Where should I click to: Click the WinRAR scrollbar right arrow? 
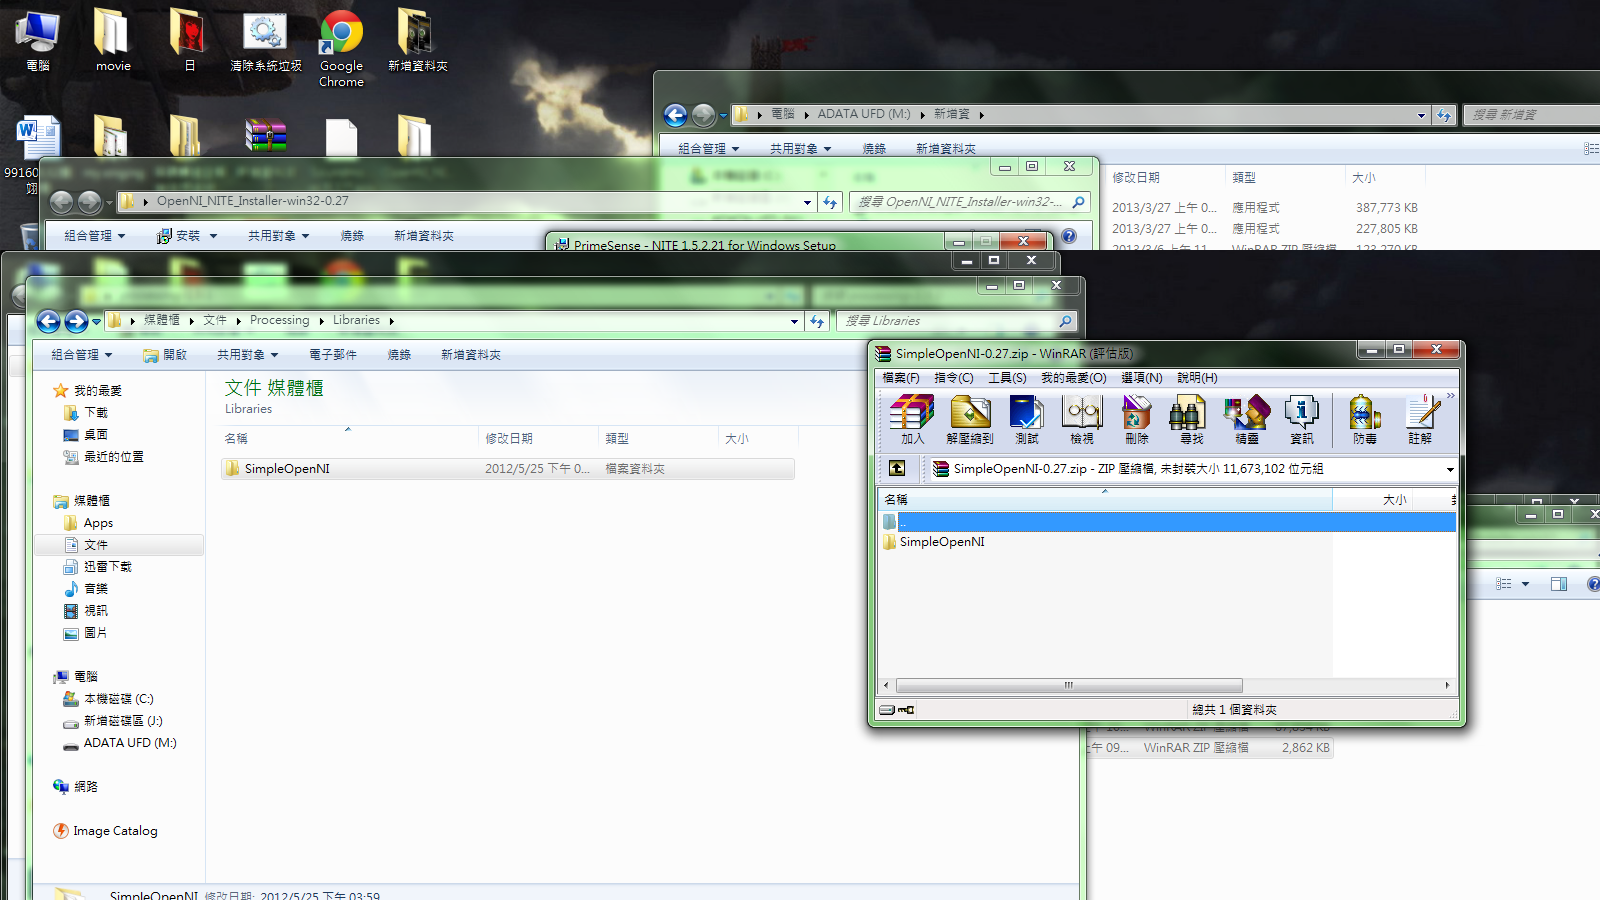click(x=1447, y=686)
